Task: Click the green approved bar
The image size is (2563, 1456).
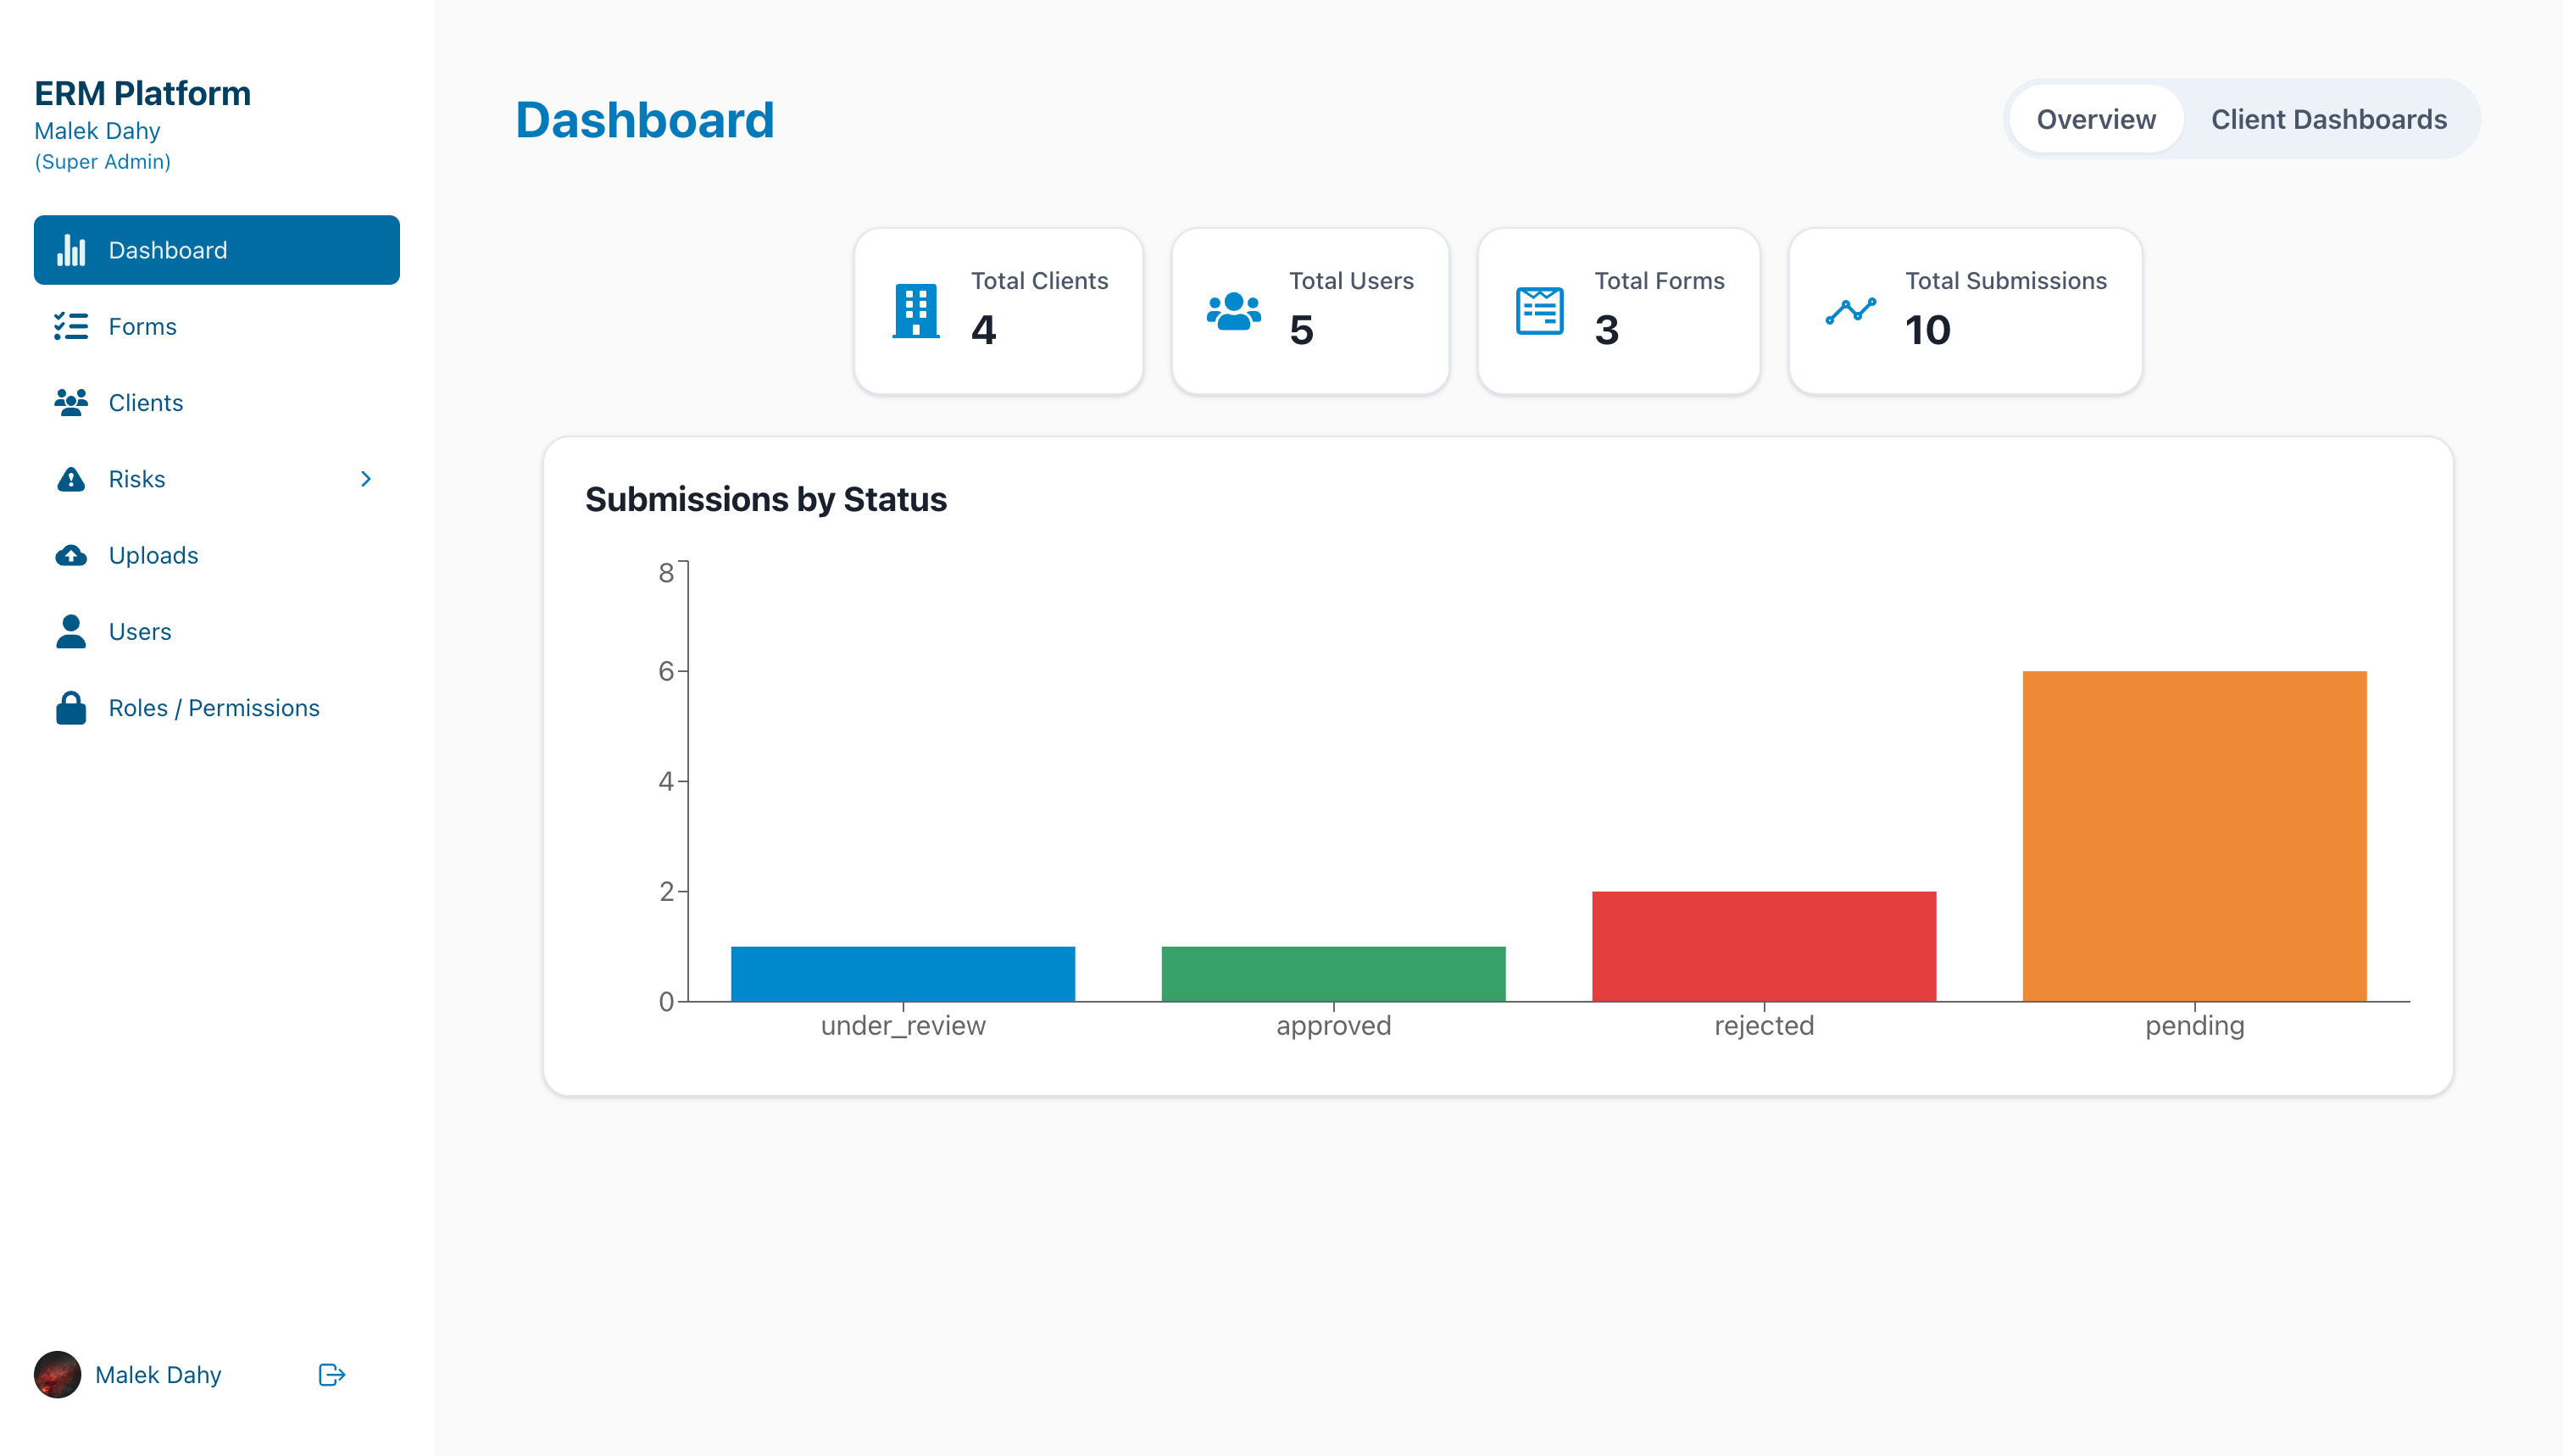Action: [x=1333, y=974]
